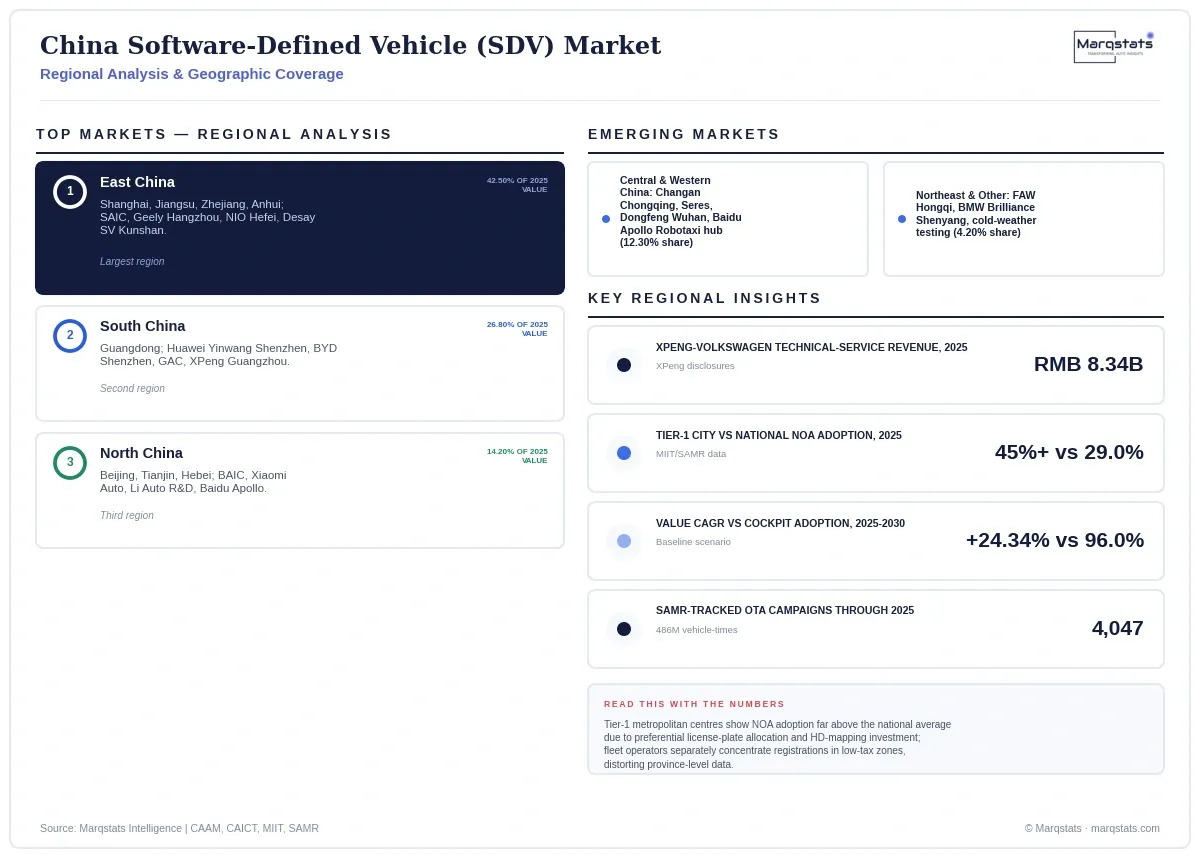
Task: Click the 45%+ vs 29.0% value
Action: (x=1069, y=452)
